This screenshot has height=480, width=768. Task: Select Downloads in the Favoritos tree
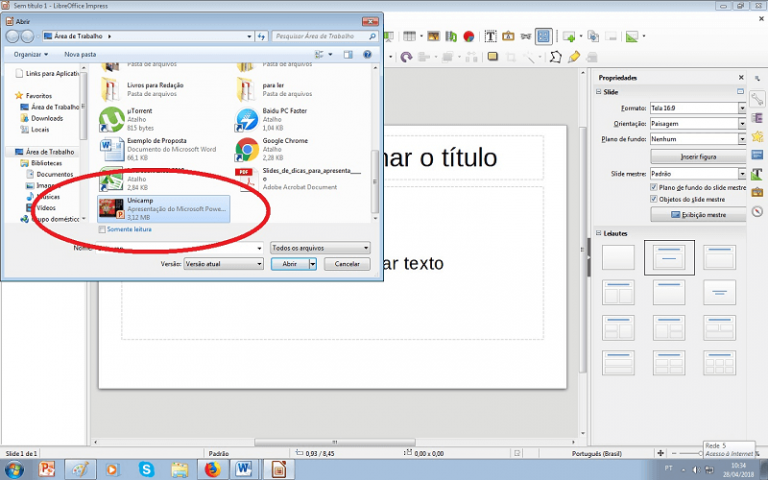(47, 118)
